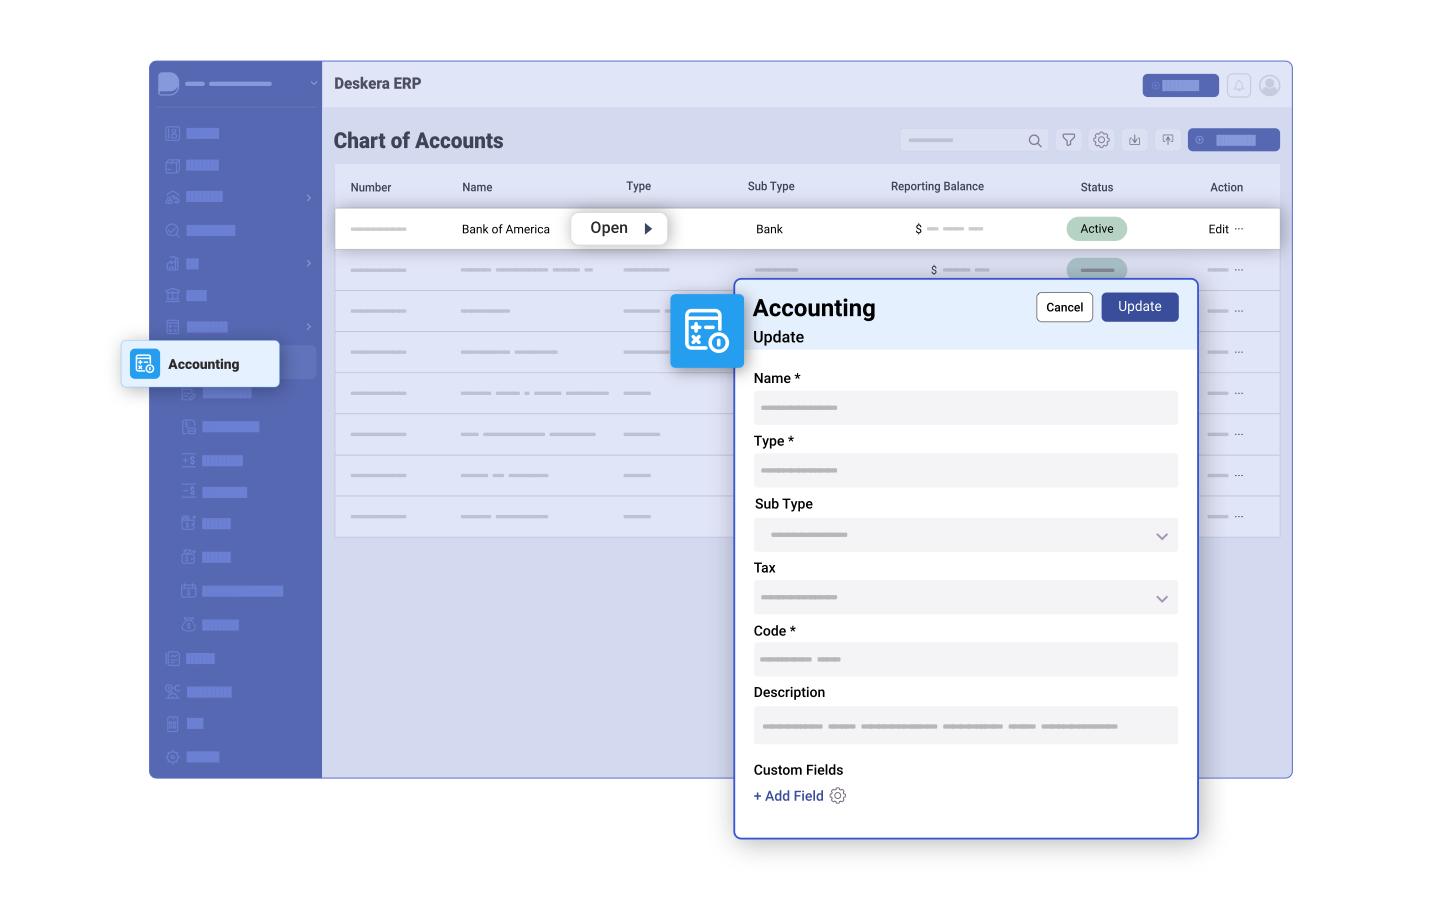Expand the third sidebar menu item with chevron

coord(308,198)
